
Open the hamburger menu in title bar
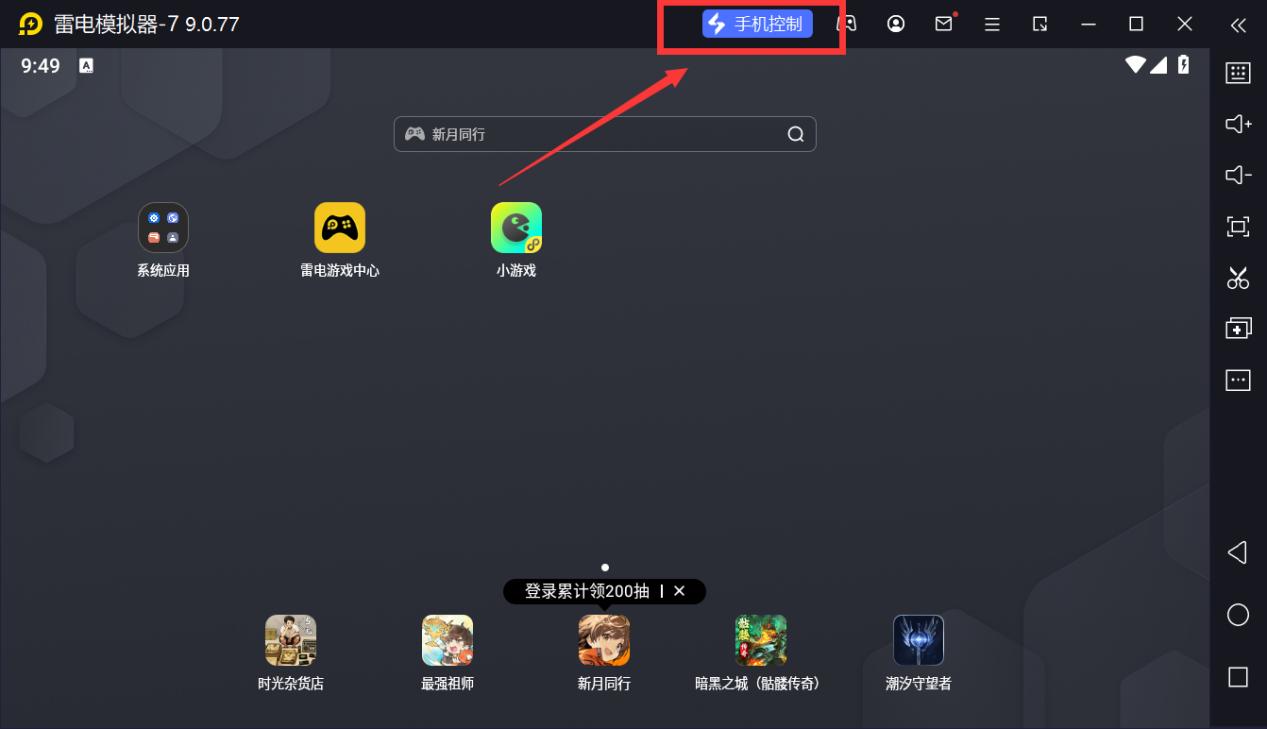992,24
